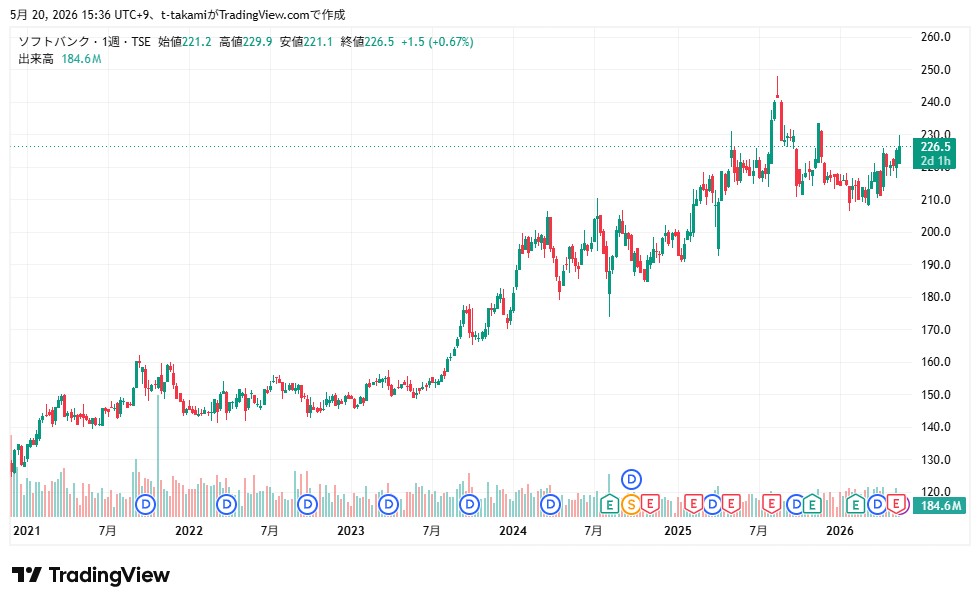Screen dimensions: 980x605
Task: Click the dividend D marker near March 2026
Action: click(877, 504)
